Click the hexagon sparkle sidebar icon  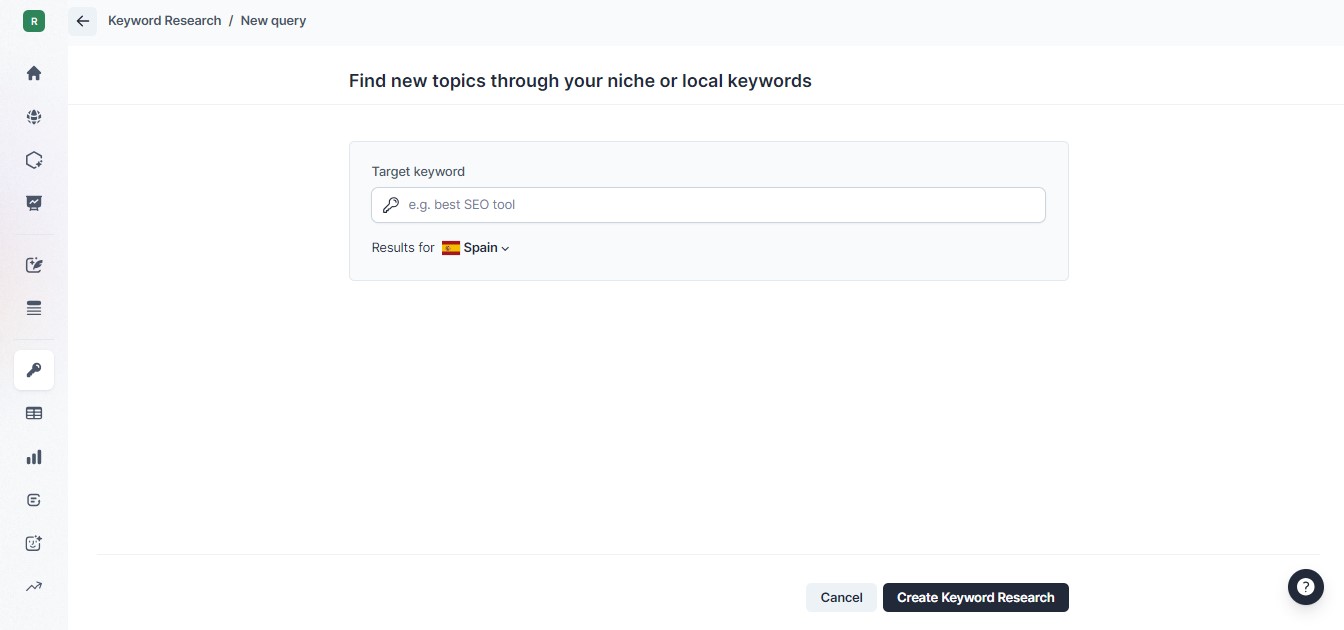pyautogui.click(x=34, y=160)
